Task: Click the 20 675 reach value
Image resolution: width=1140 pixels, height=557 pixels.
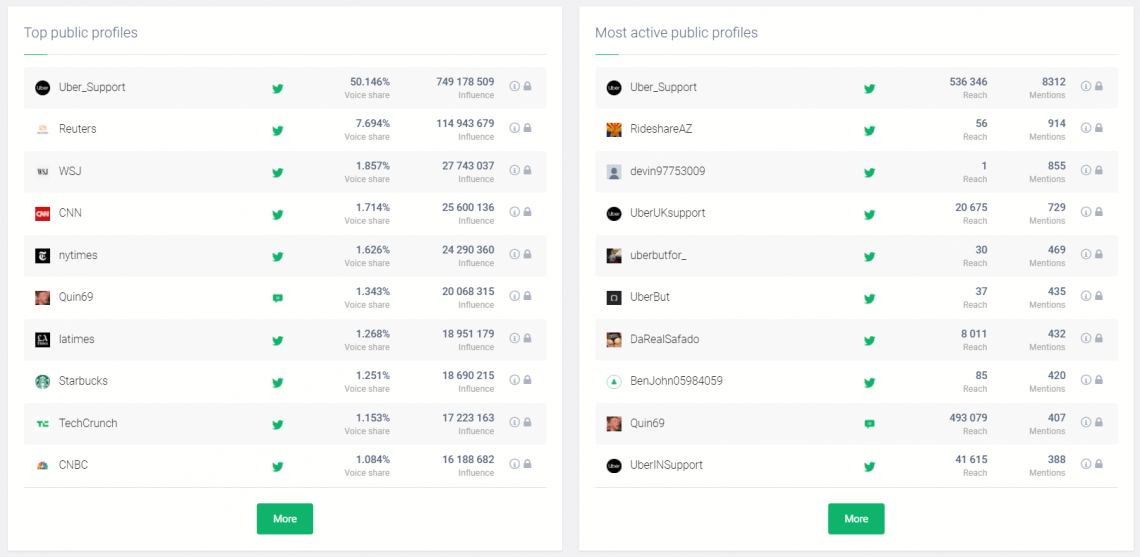Action: pos(971,207)
